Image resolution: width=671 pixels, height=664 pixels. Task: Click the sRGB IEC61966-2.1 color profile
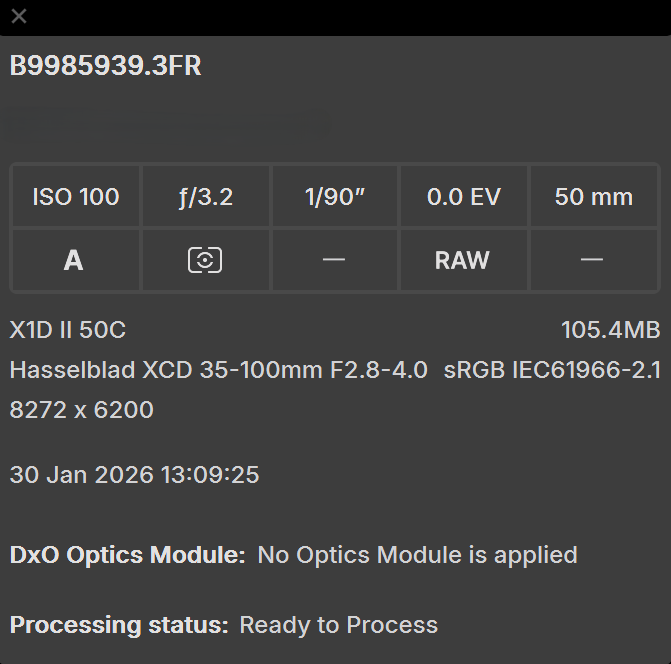click(x=552, y=370)
